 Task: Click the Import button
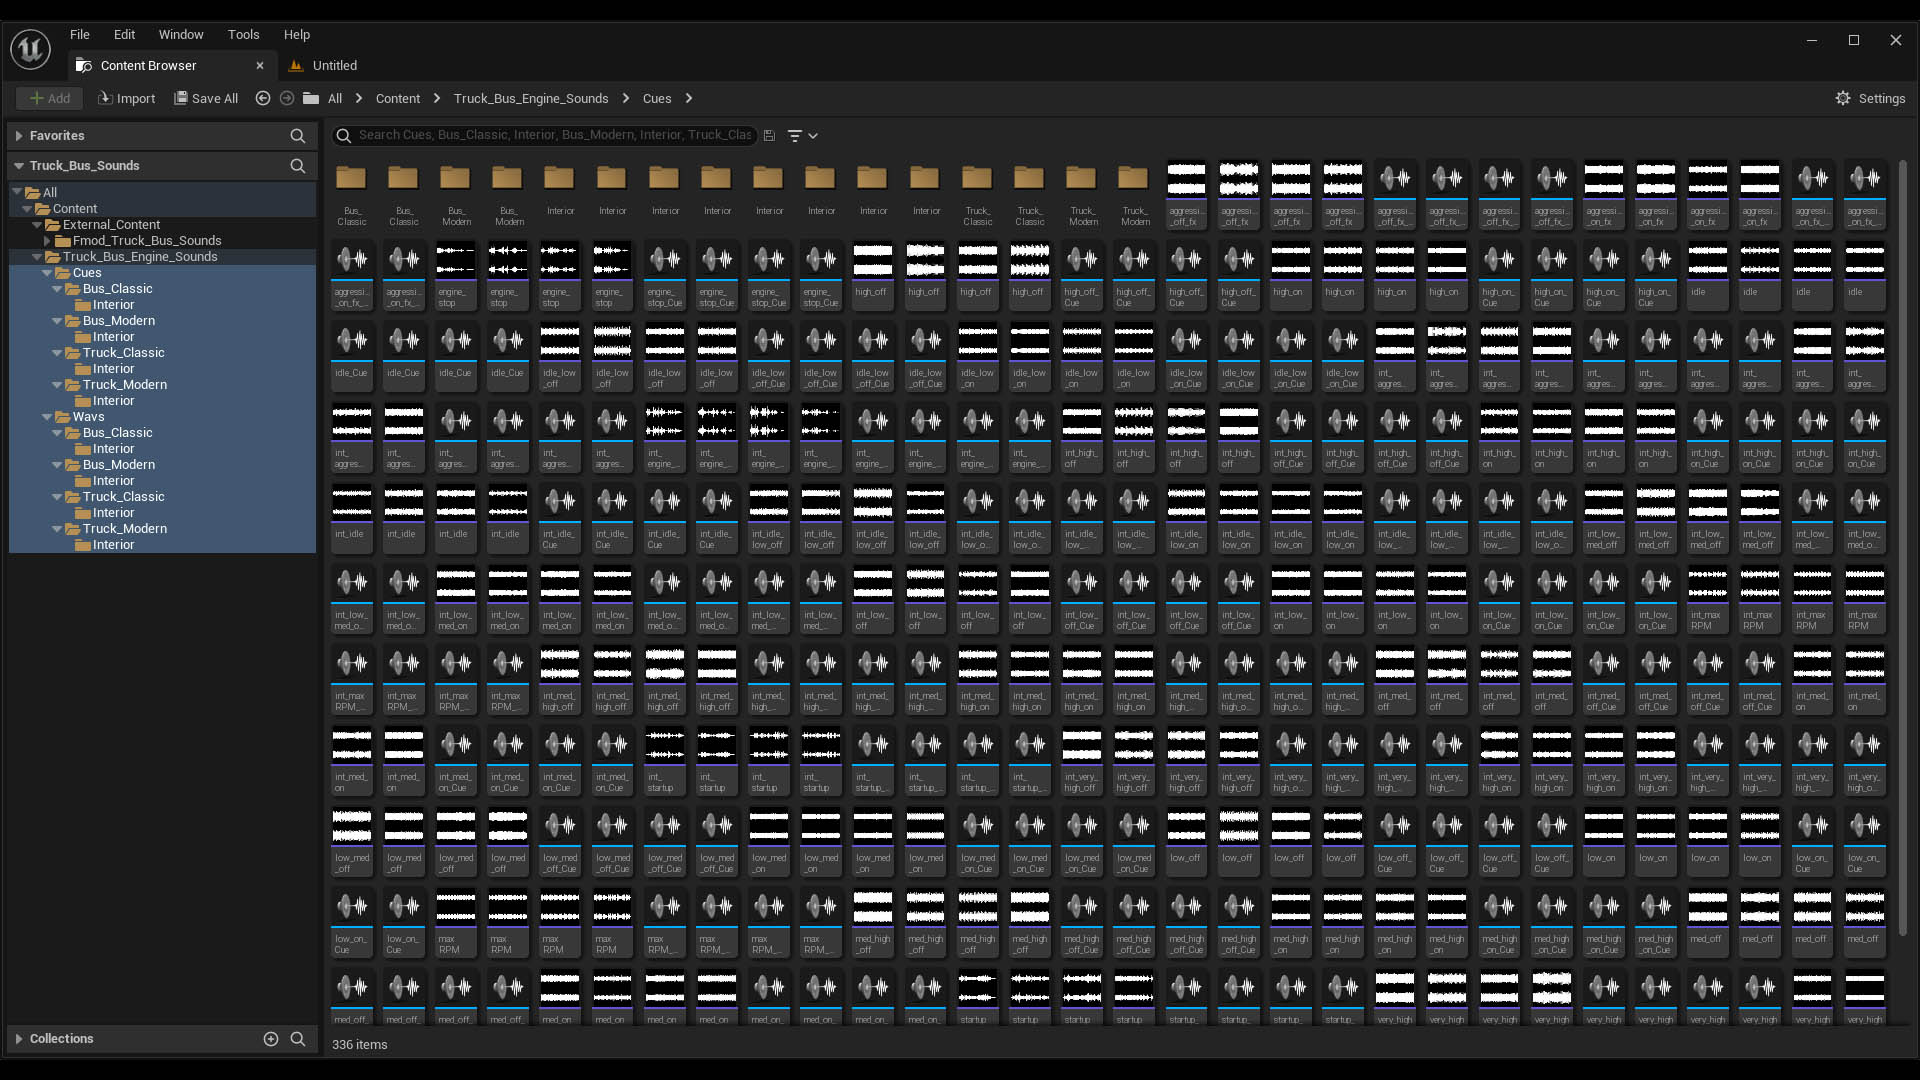tap(126, 98)
